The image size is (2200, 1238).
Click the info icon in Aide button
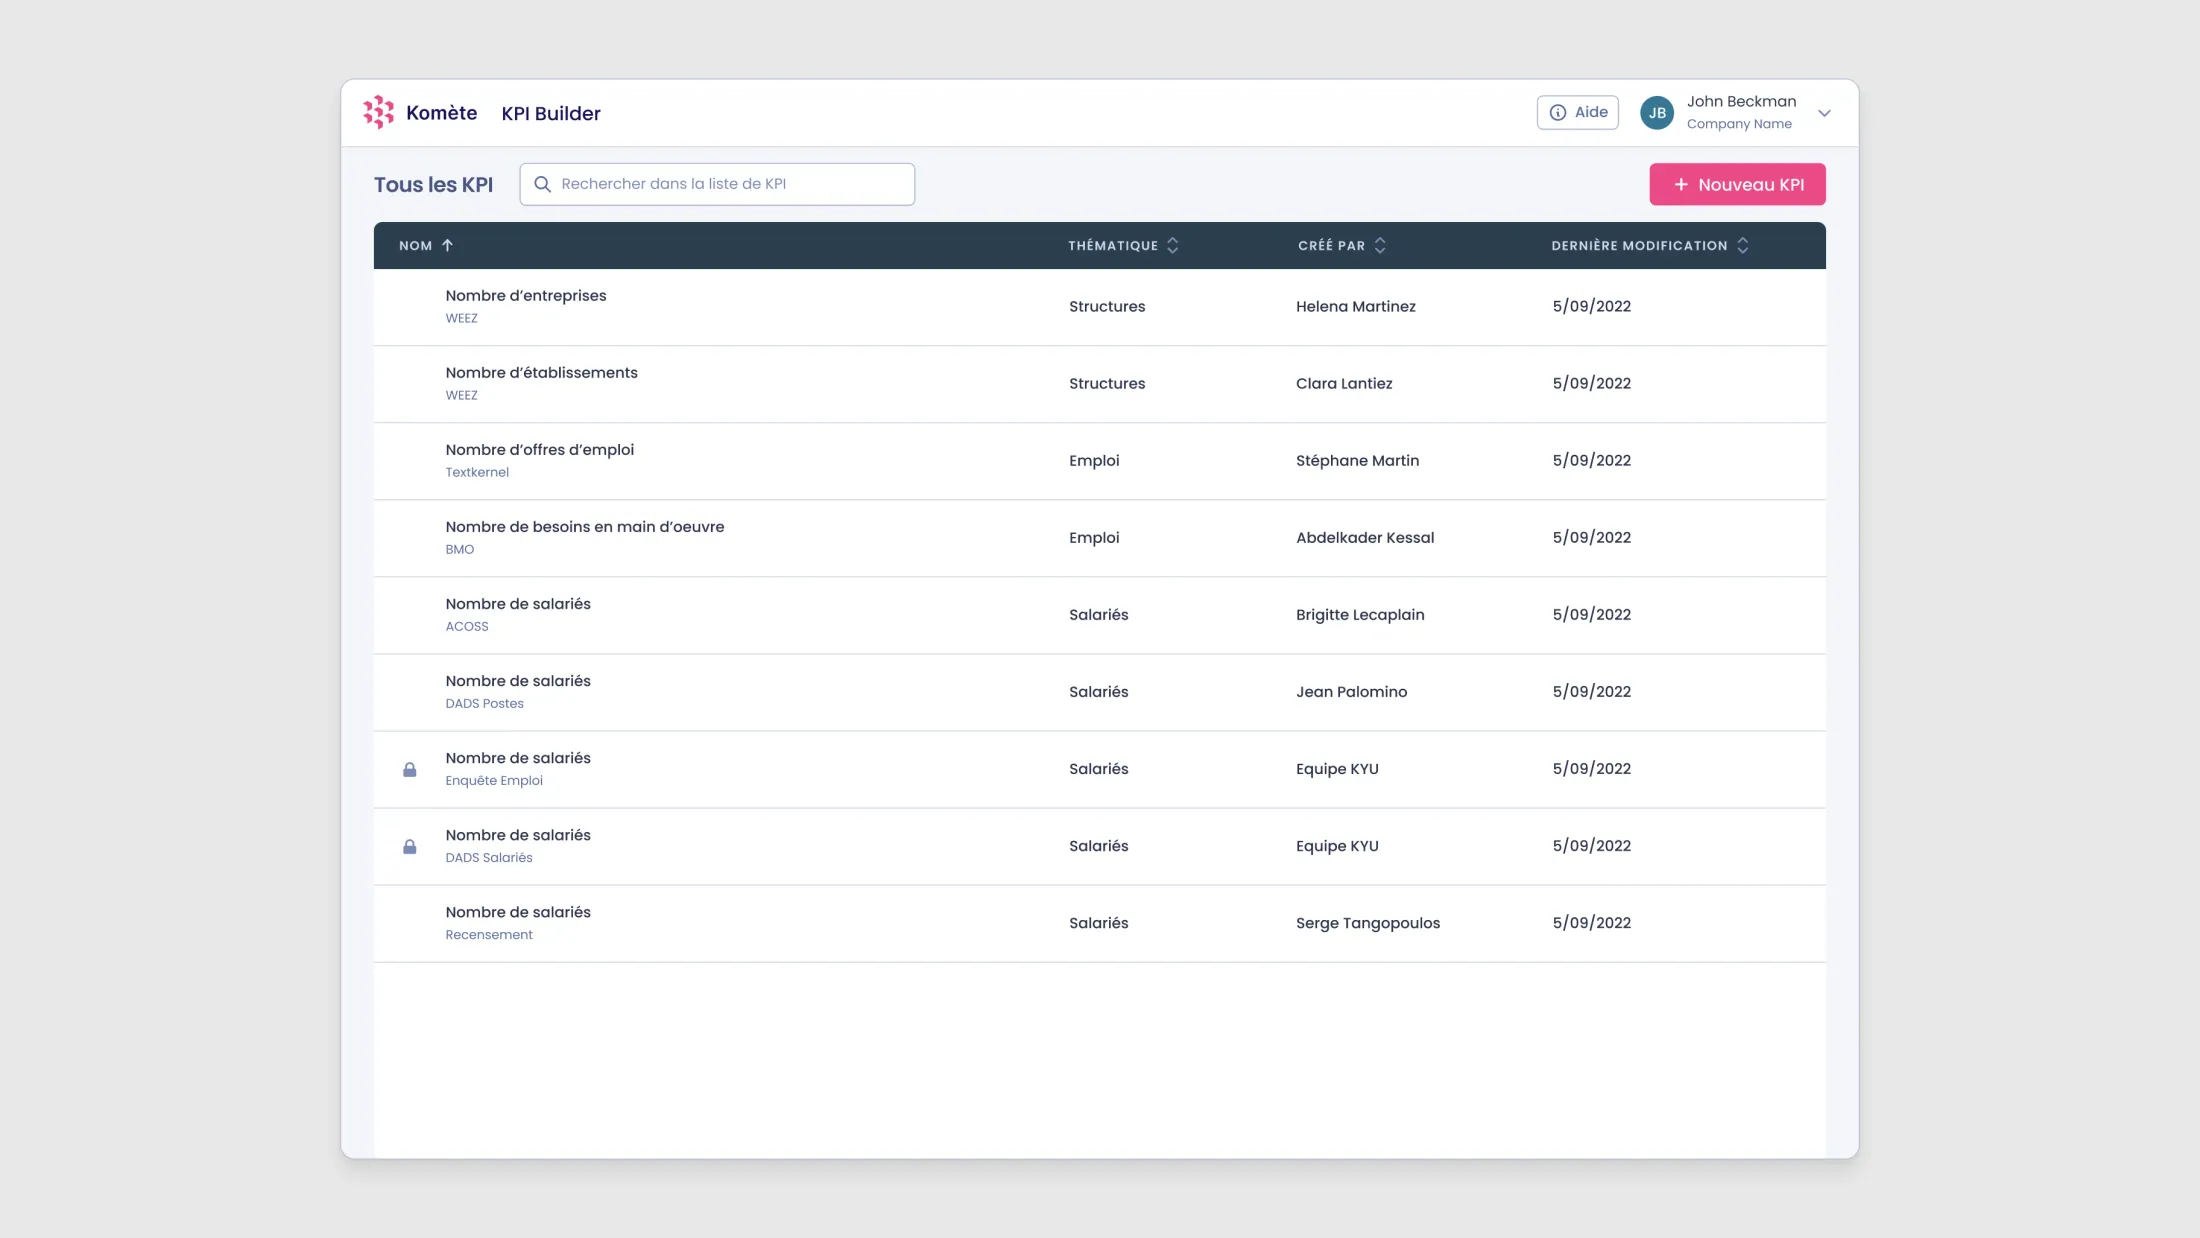coord(1557,112)
